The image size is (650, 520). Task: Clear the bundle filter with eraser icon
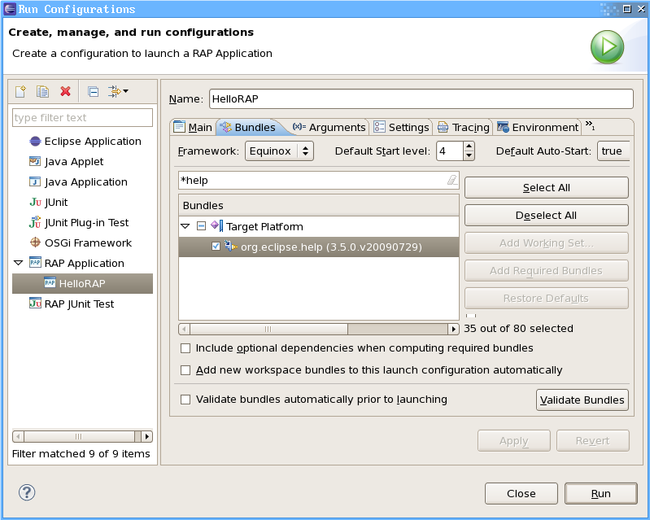point(452,180)
